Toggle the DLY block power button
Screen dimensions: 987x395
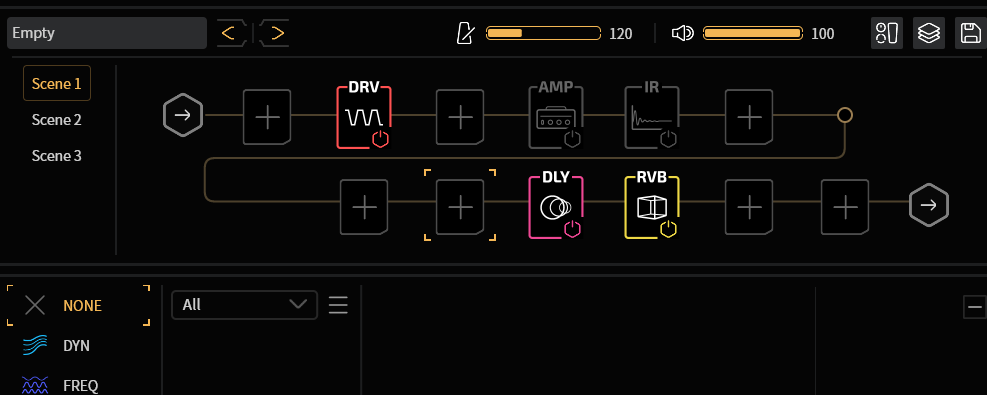pos(572,230)
